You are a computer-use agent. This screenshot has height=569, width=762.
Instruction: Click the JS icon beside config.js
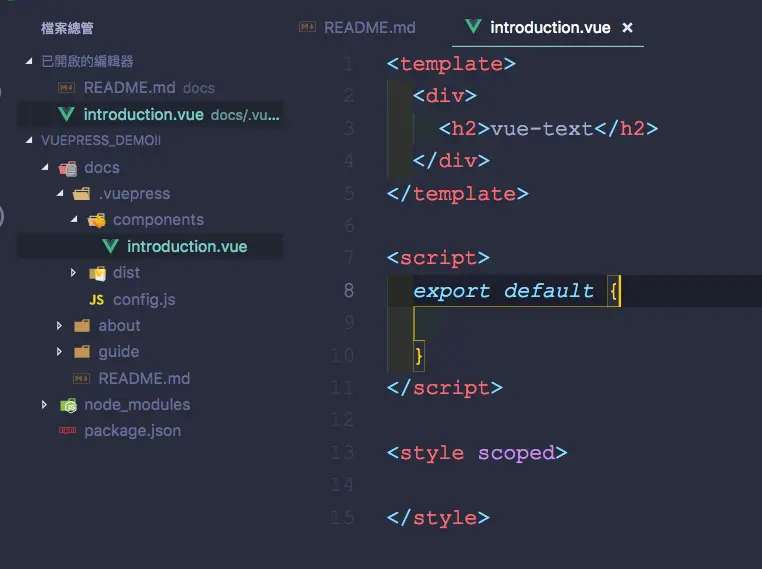point(96,300)
